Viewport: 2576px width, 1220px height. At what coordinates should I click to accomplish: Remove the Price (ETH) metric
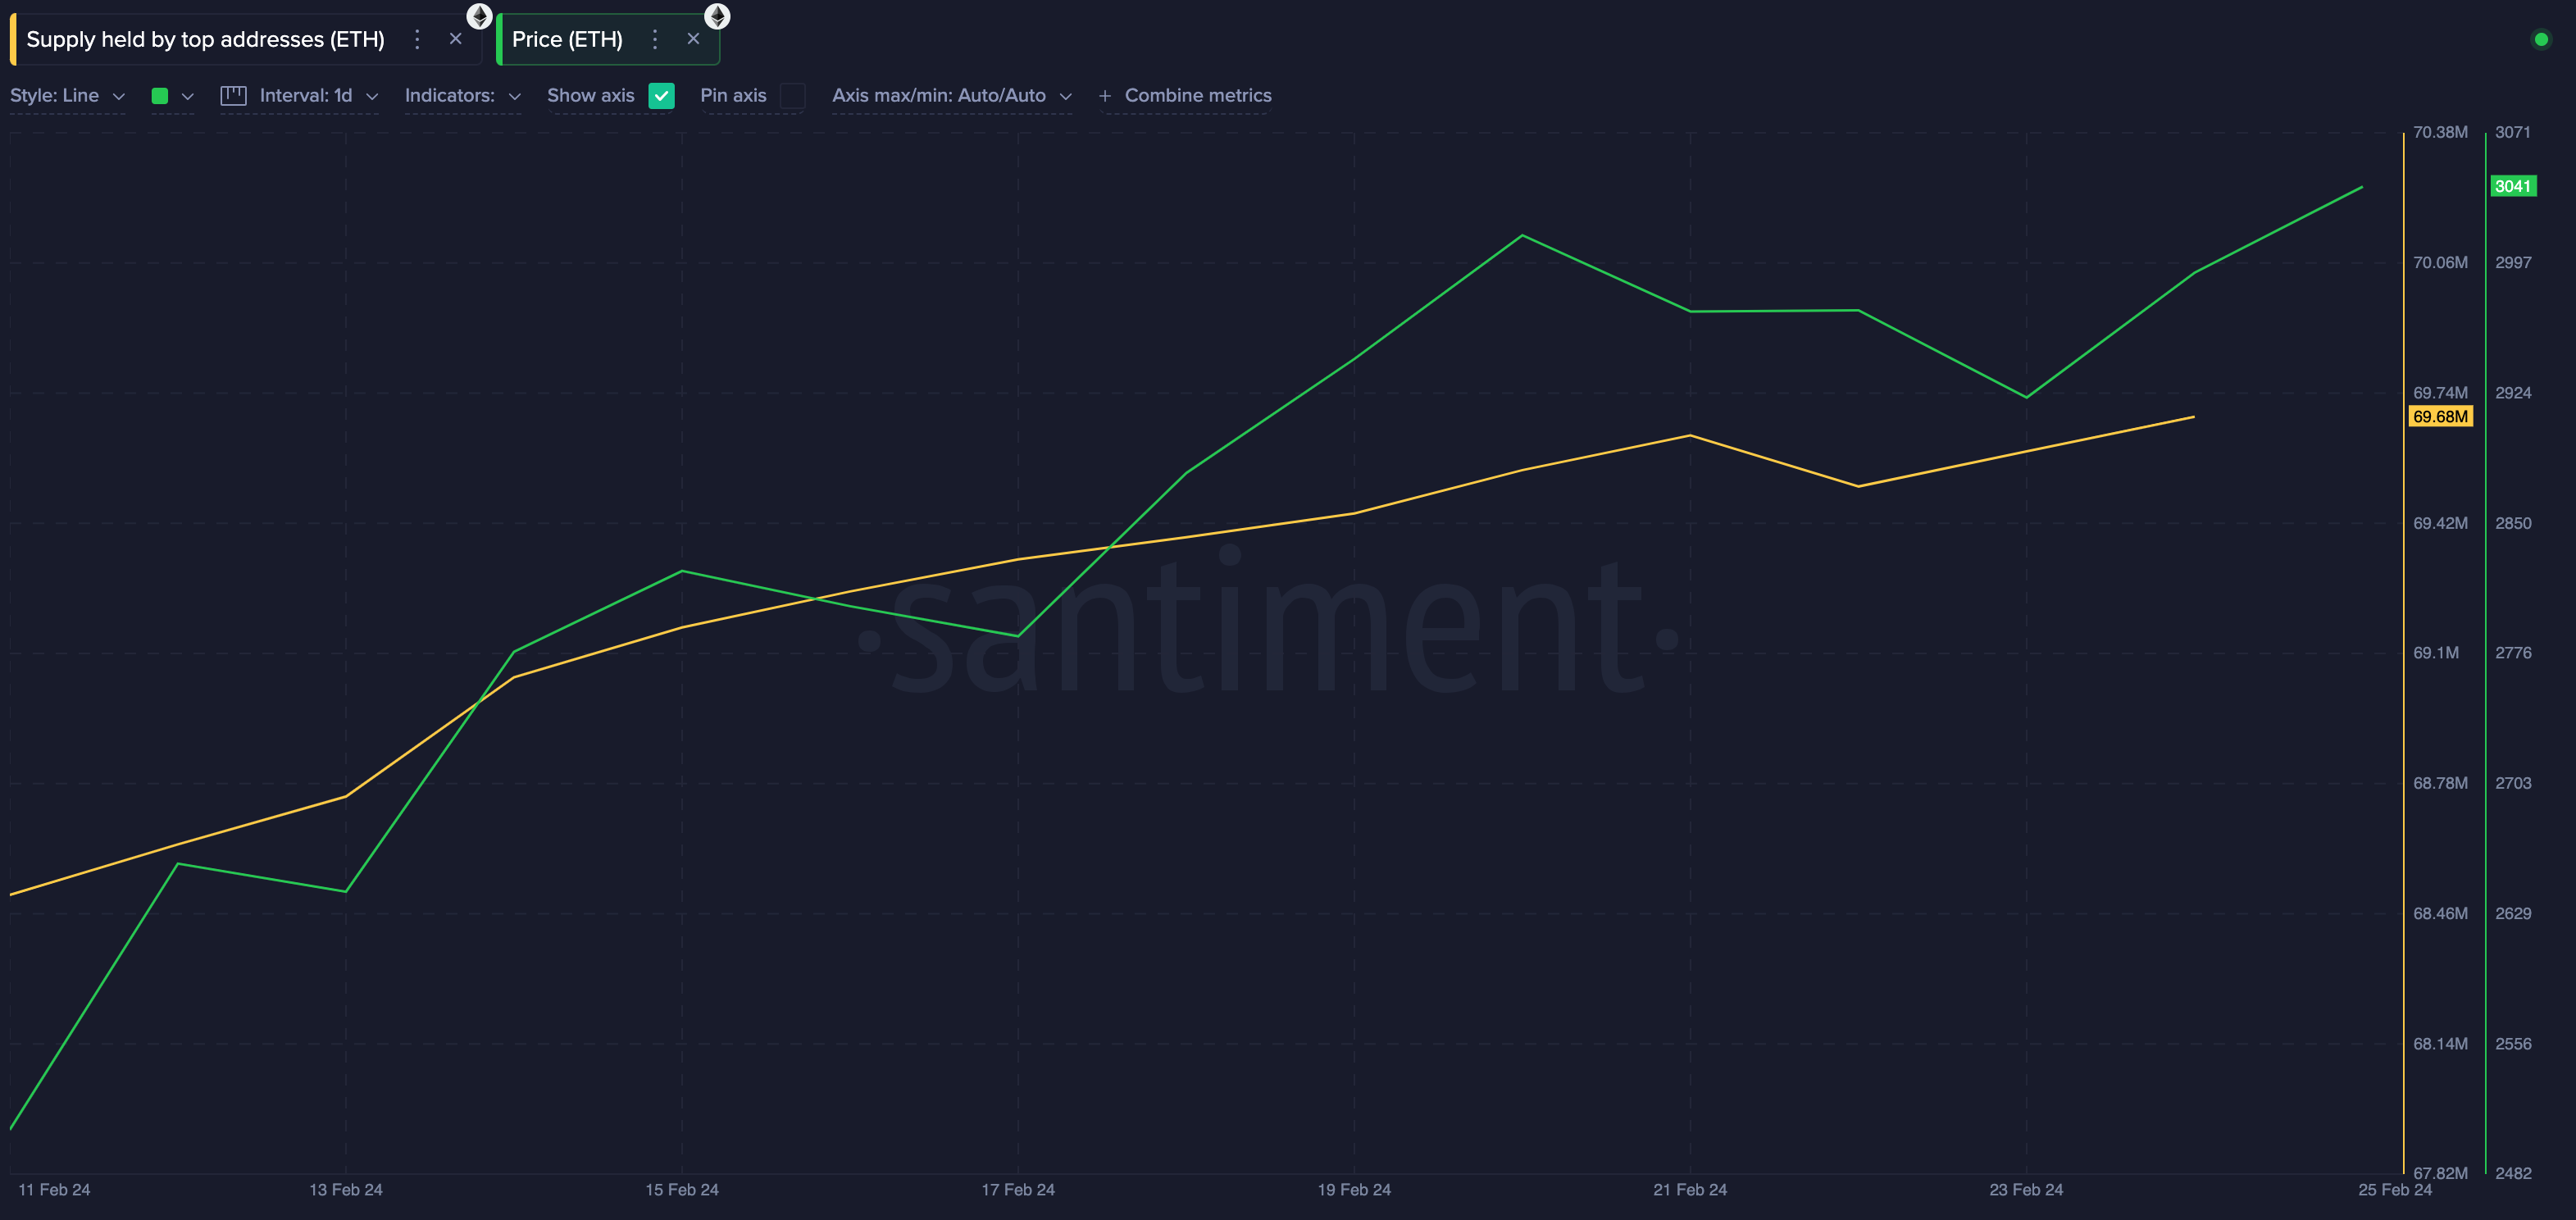coord(693,39)
